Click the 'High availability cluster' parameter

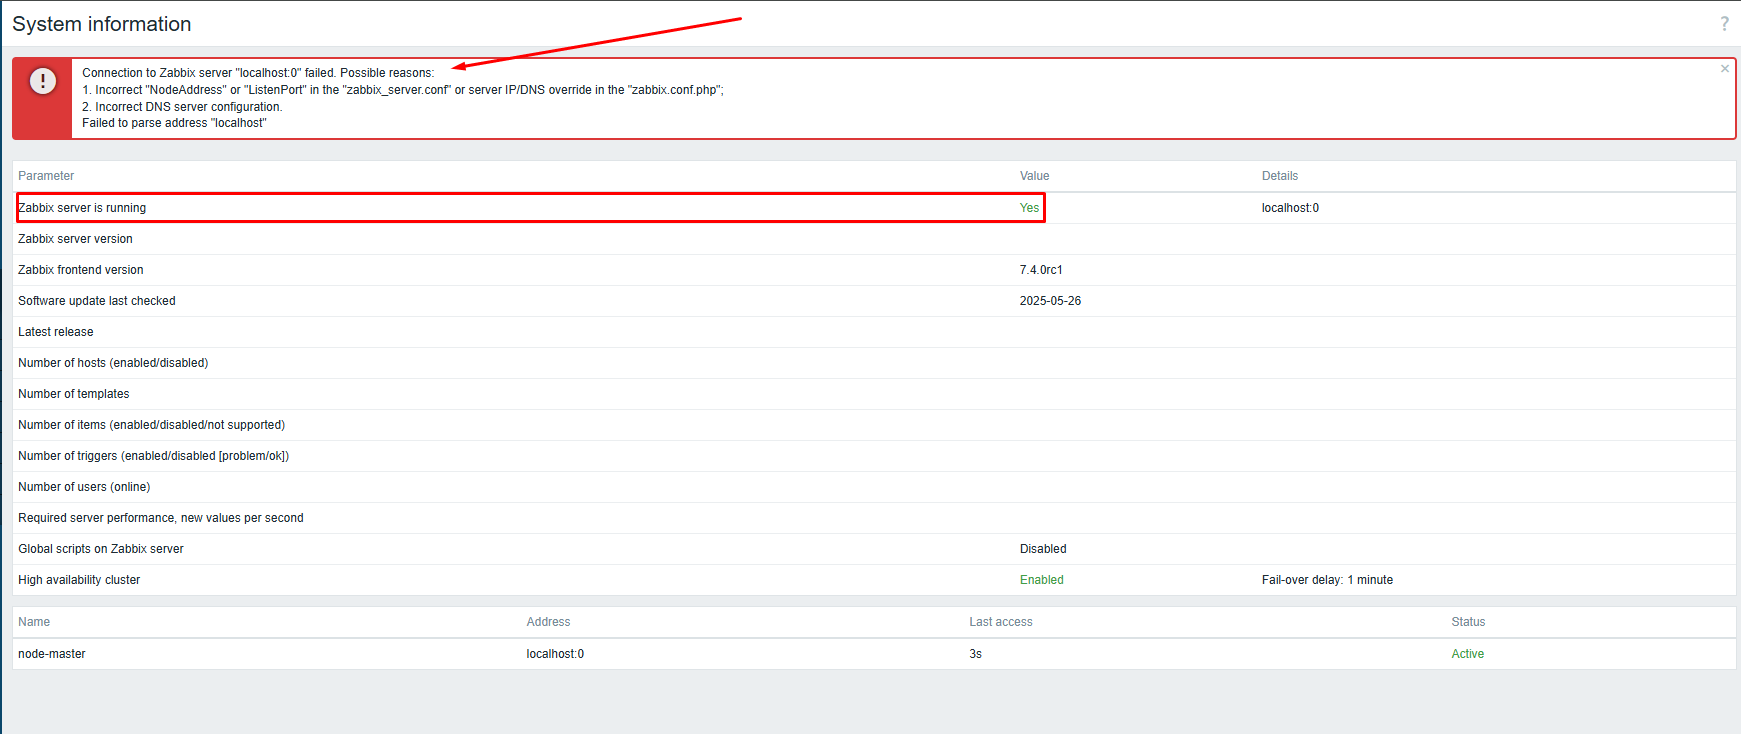click(x=79, y=580)
